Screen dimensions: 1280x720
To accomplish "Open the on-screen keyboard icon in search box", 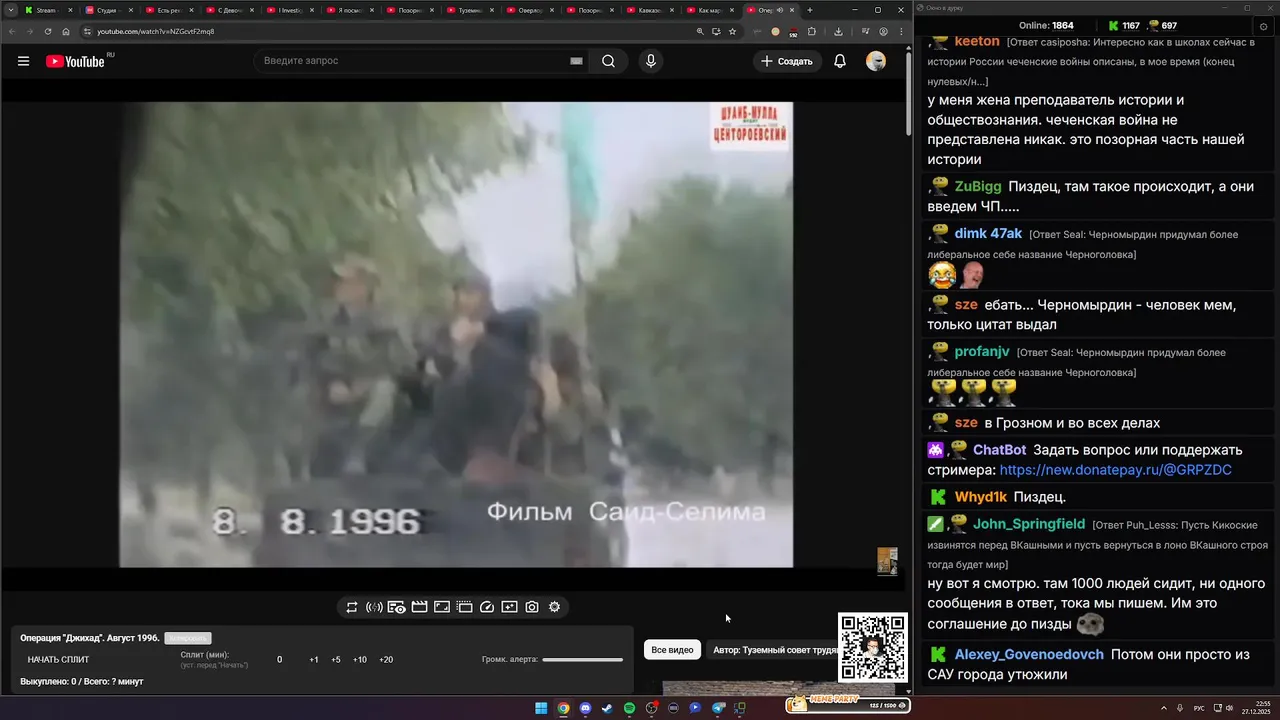I will [x=576, y=61].
